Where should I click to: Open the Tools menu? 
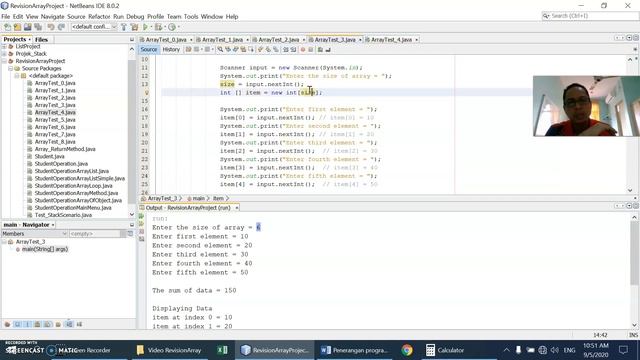pyautogui.click(x=191, y=17)
